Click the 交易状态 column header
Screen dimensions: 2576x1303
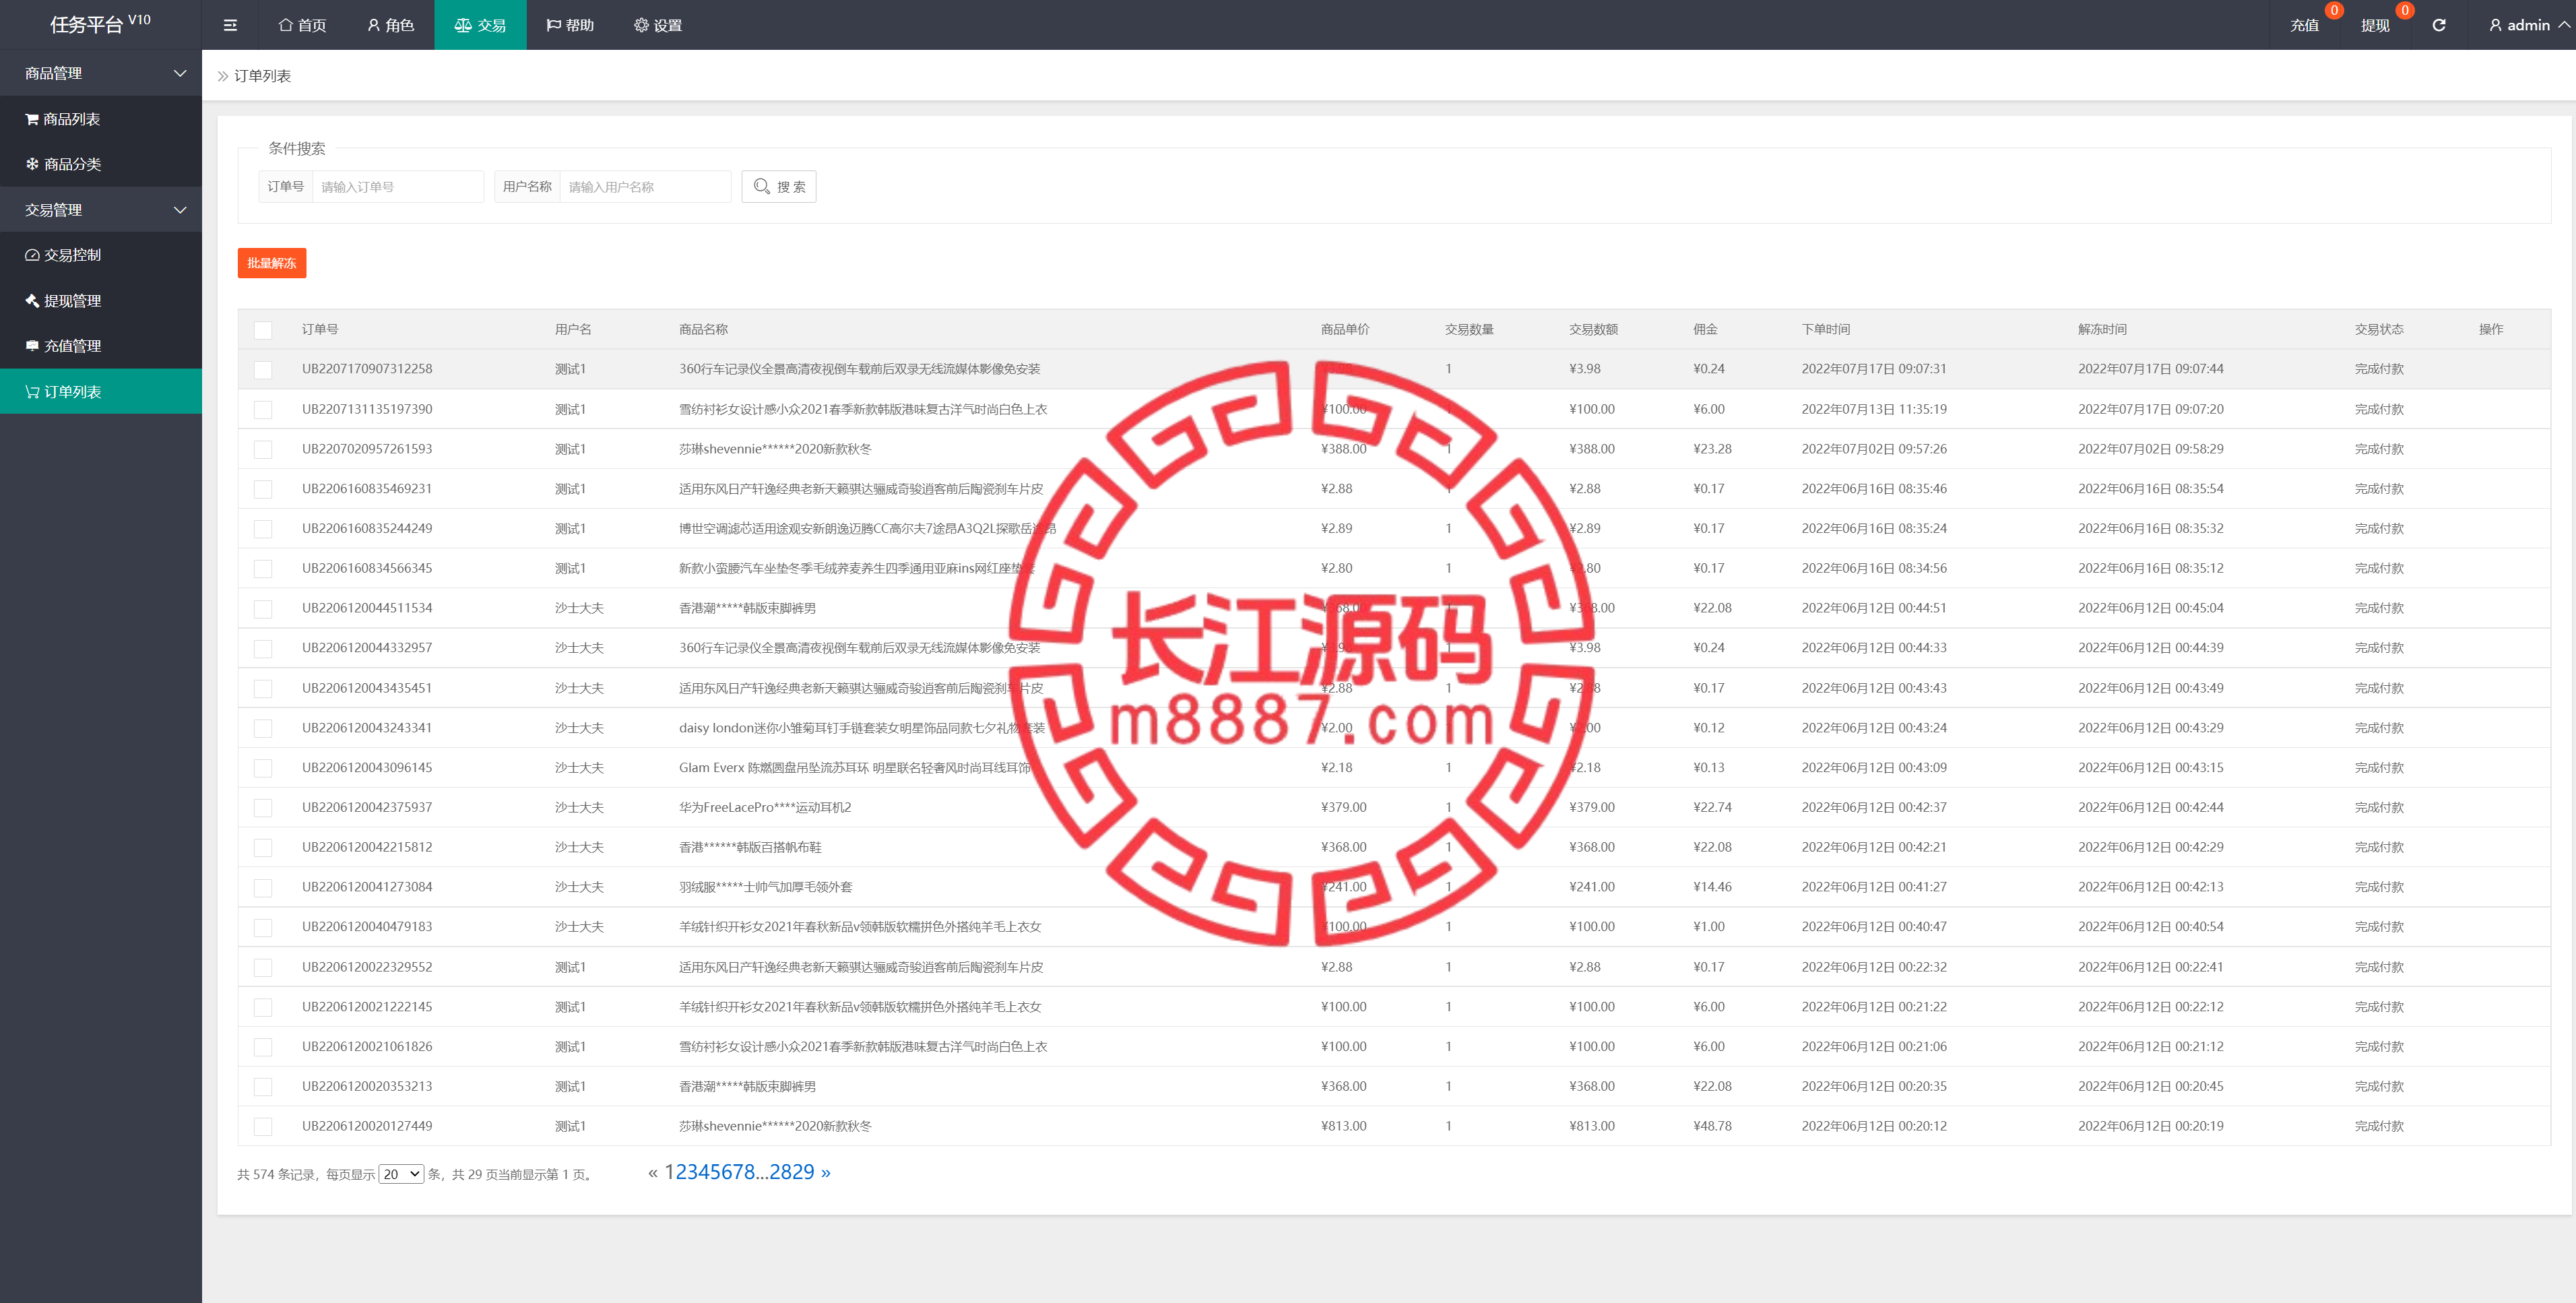(x=2379, y=329)
